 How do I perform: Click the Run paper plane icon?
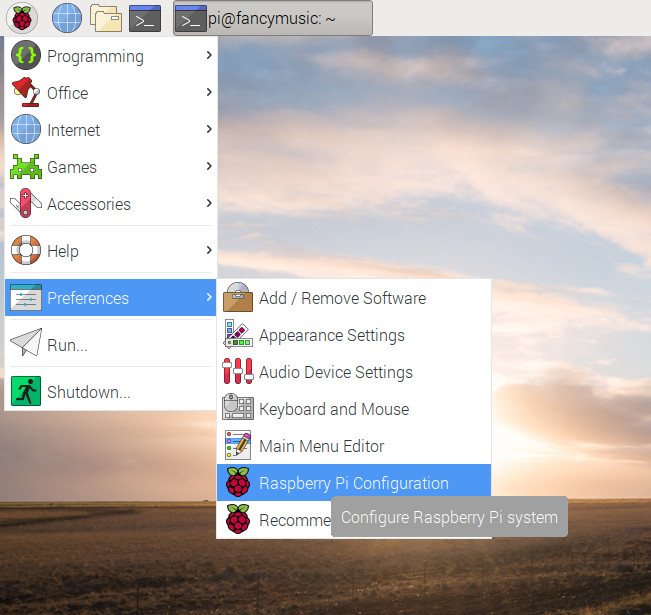click(x=26, y=342)
